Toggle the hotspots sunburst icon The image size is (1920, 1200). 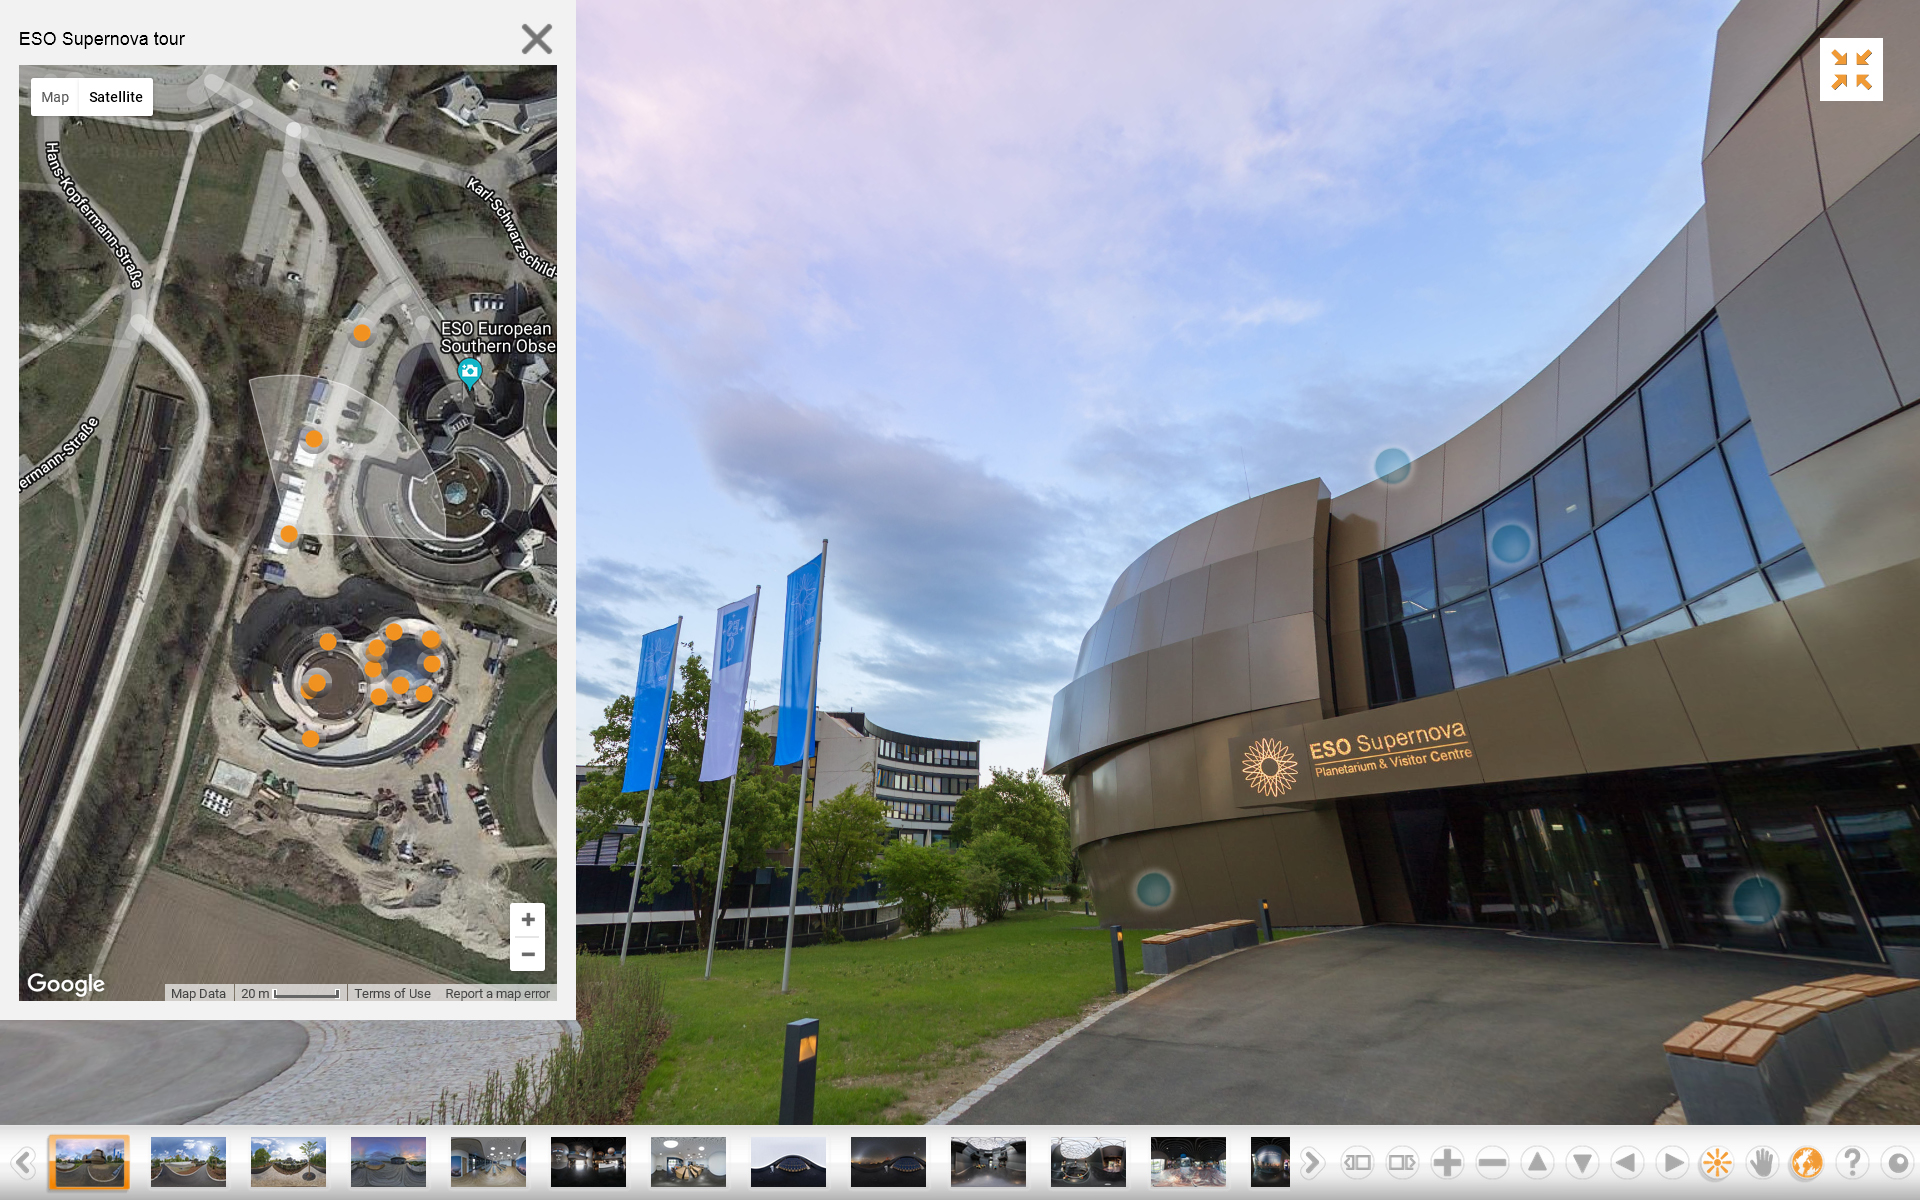[x=1717, y=1162]
